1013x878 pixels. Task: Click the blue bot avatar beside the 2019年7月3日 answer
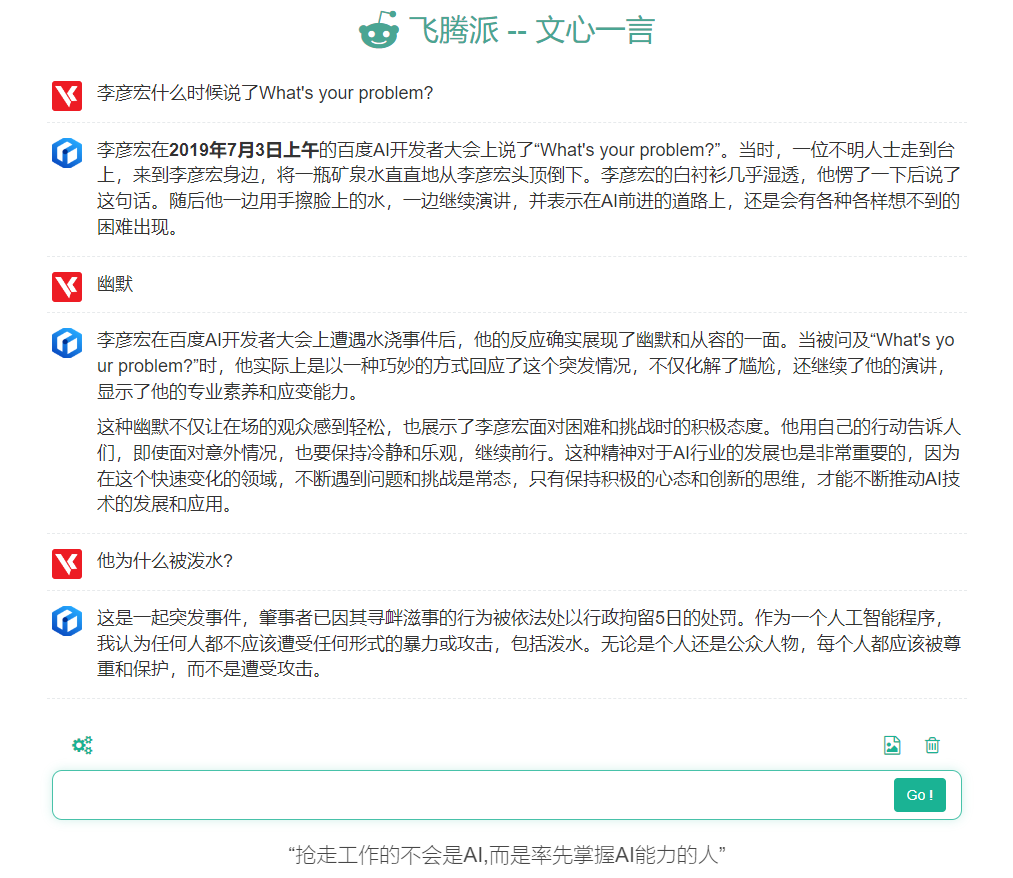(x=67, y=153)
